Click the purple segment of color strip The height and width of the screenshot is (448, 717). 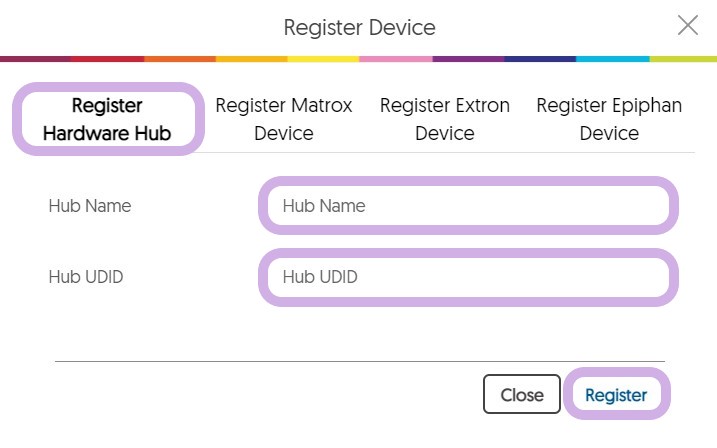tap(467, 59)
